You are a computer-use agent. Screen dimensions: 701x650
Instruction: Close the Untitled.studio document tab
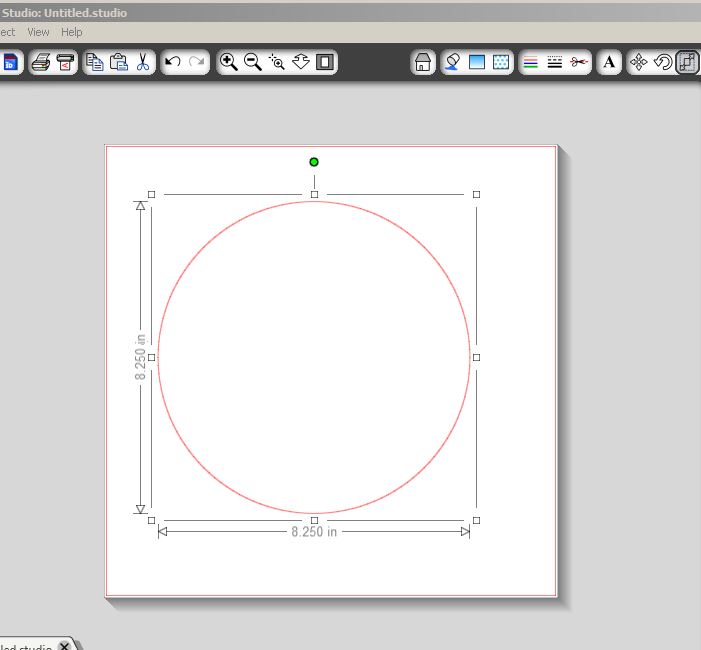pyautogui.click(x=64, y=646)
